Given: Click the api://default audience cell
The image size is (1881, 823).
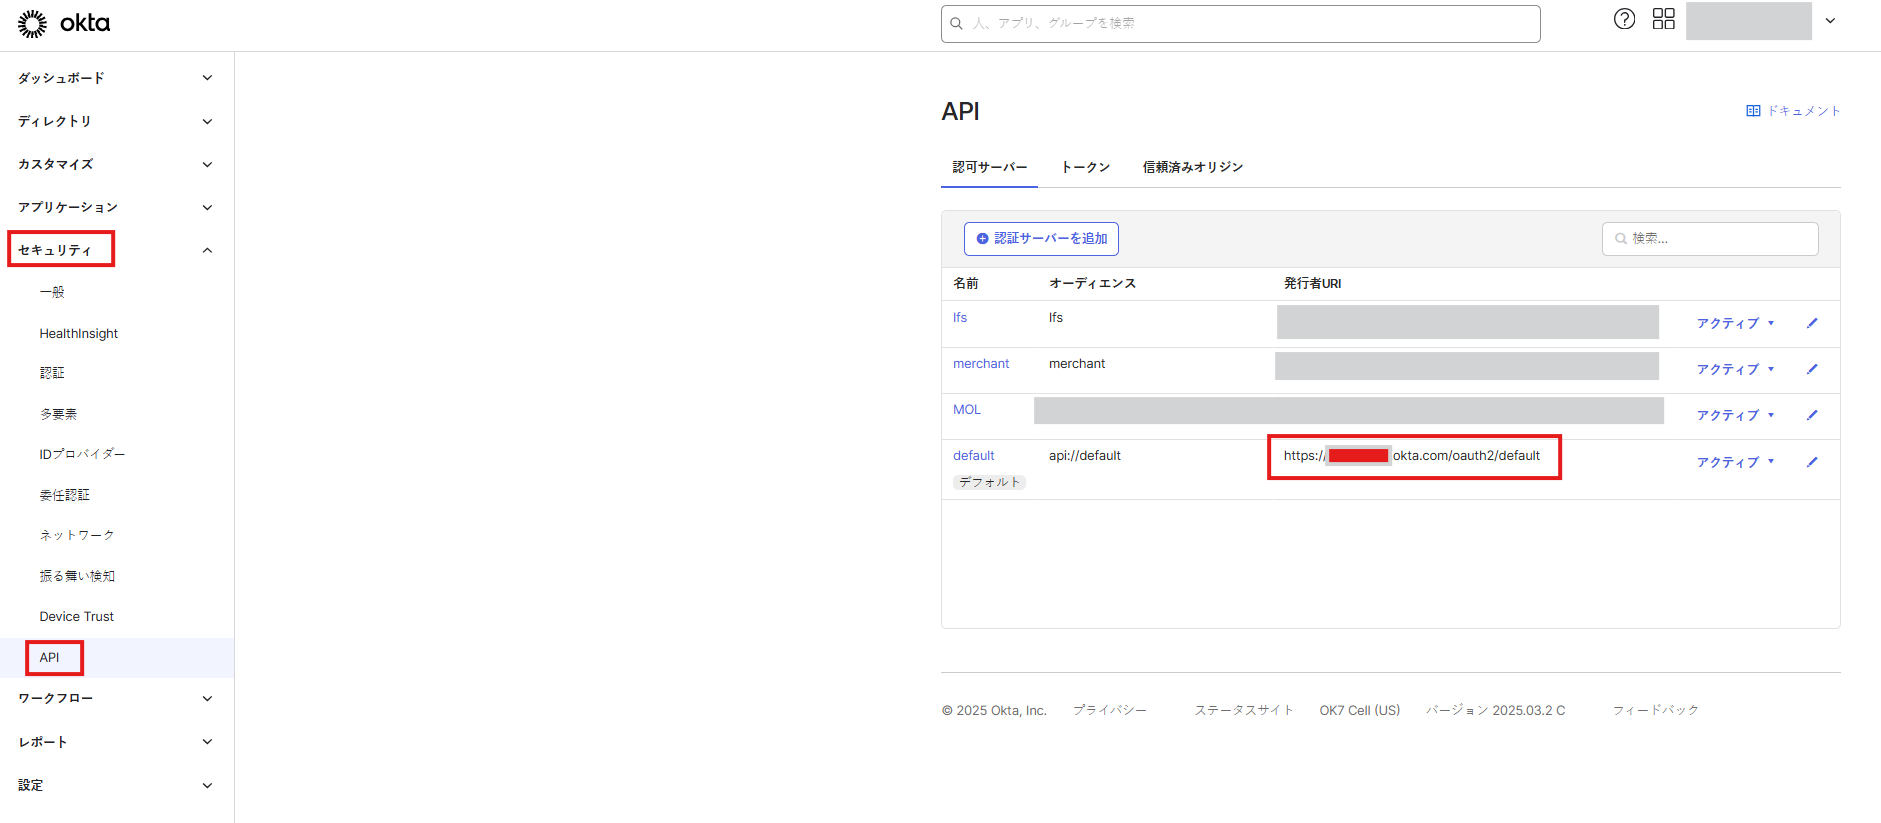Looking at the screenshot, I should 1085,455.
